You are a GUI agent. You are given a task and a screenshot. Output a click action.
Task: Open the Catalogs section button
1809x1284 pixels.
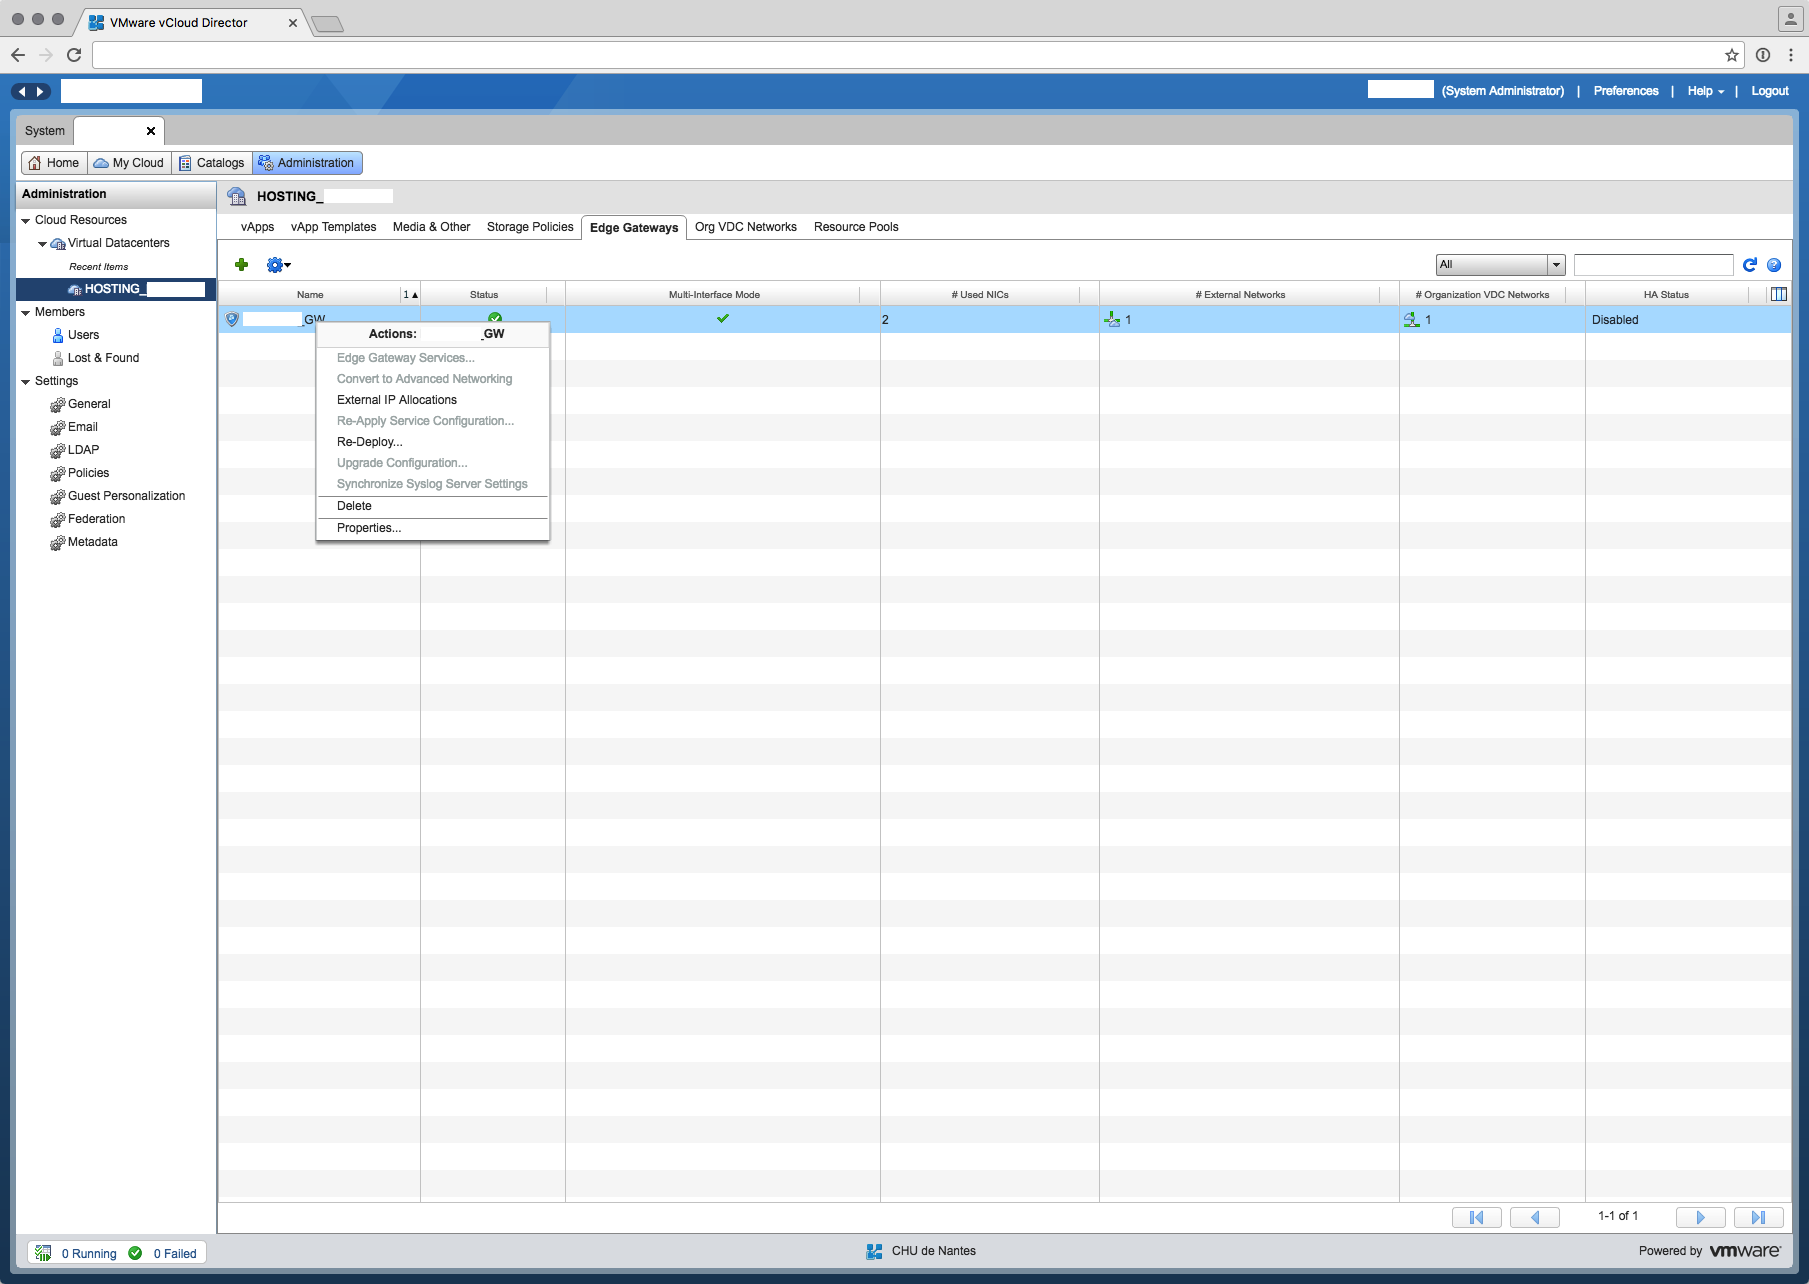pos(211,163)
